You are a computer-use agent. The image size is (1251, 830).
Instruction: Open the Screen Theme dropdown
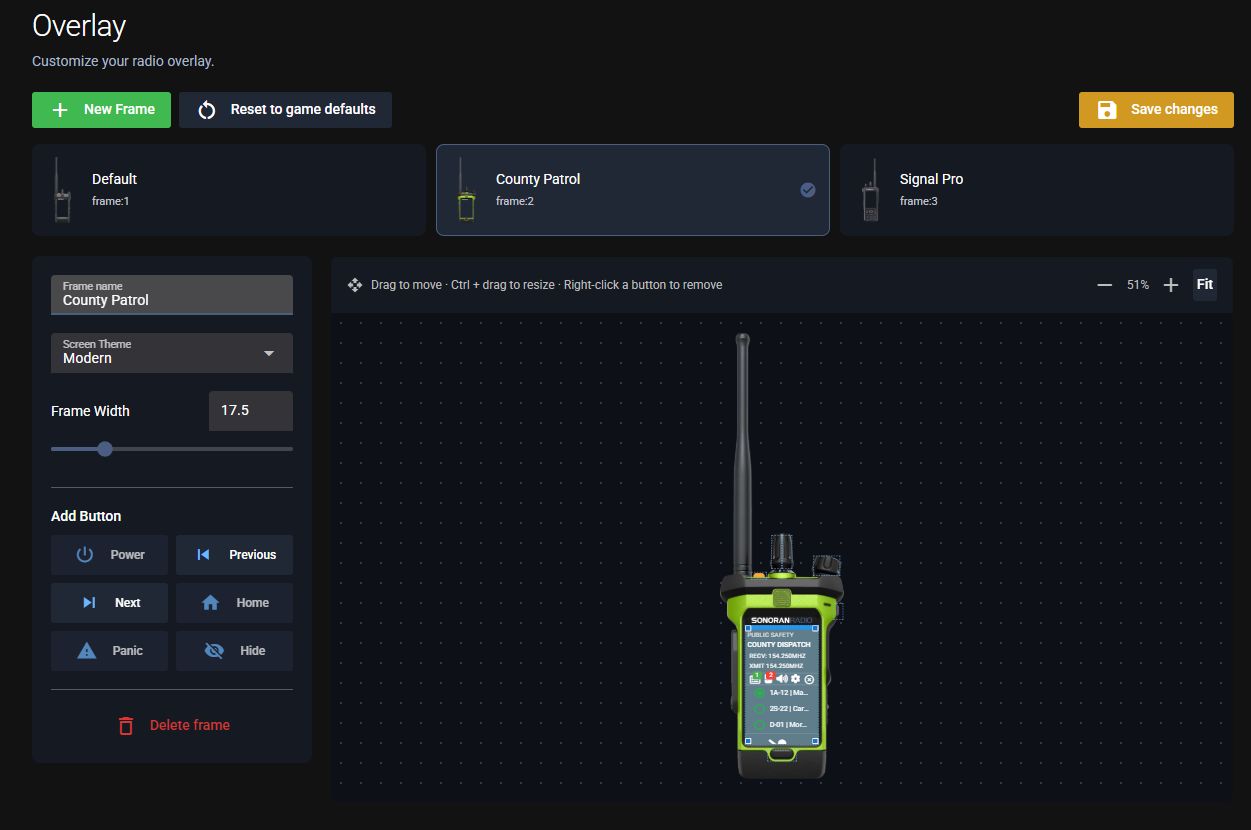coord(172,353)
